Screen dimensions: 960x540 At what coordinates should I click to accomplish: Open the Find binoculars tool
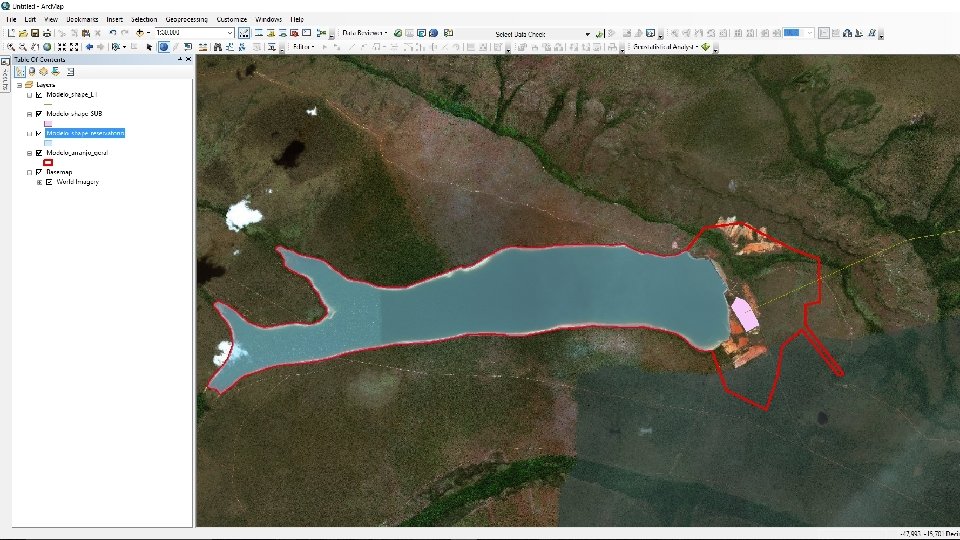[217, 47]
